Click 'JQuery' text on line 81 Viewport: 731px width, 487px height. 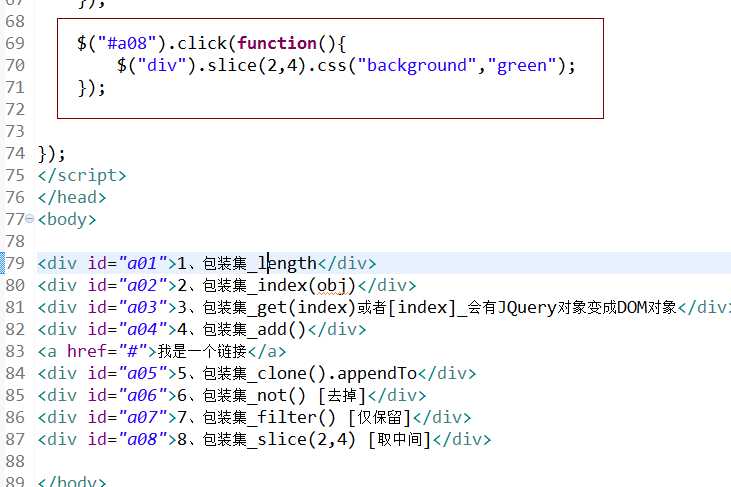(x=527, y=307)
